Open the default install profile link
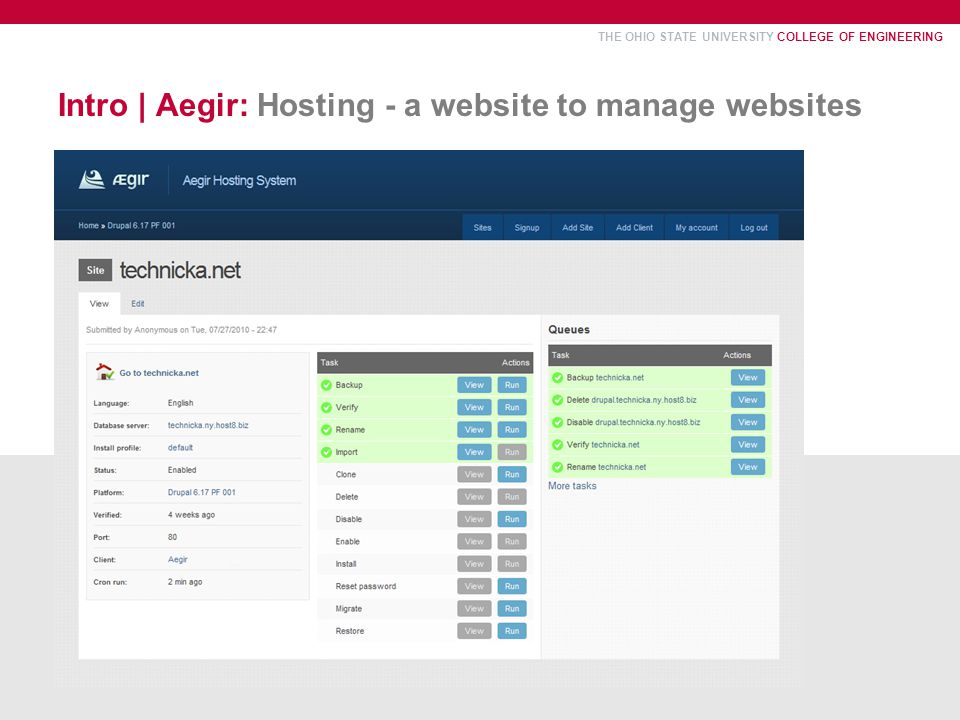This screenshot has height=720, width=960. tap(180, 448)
